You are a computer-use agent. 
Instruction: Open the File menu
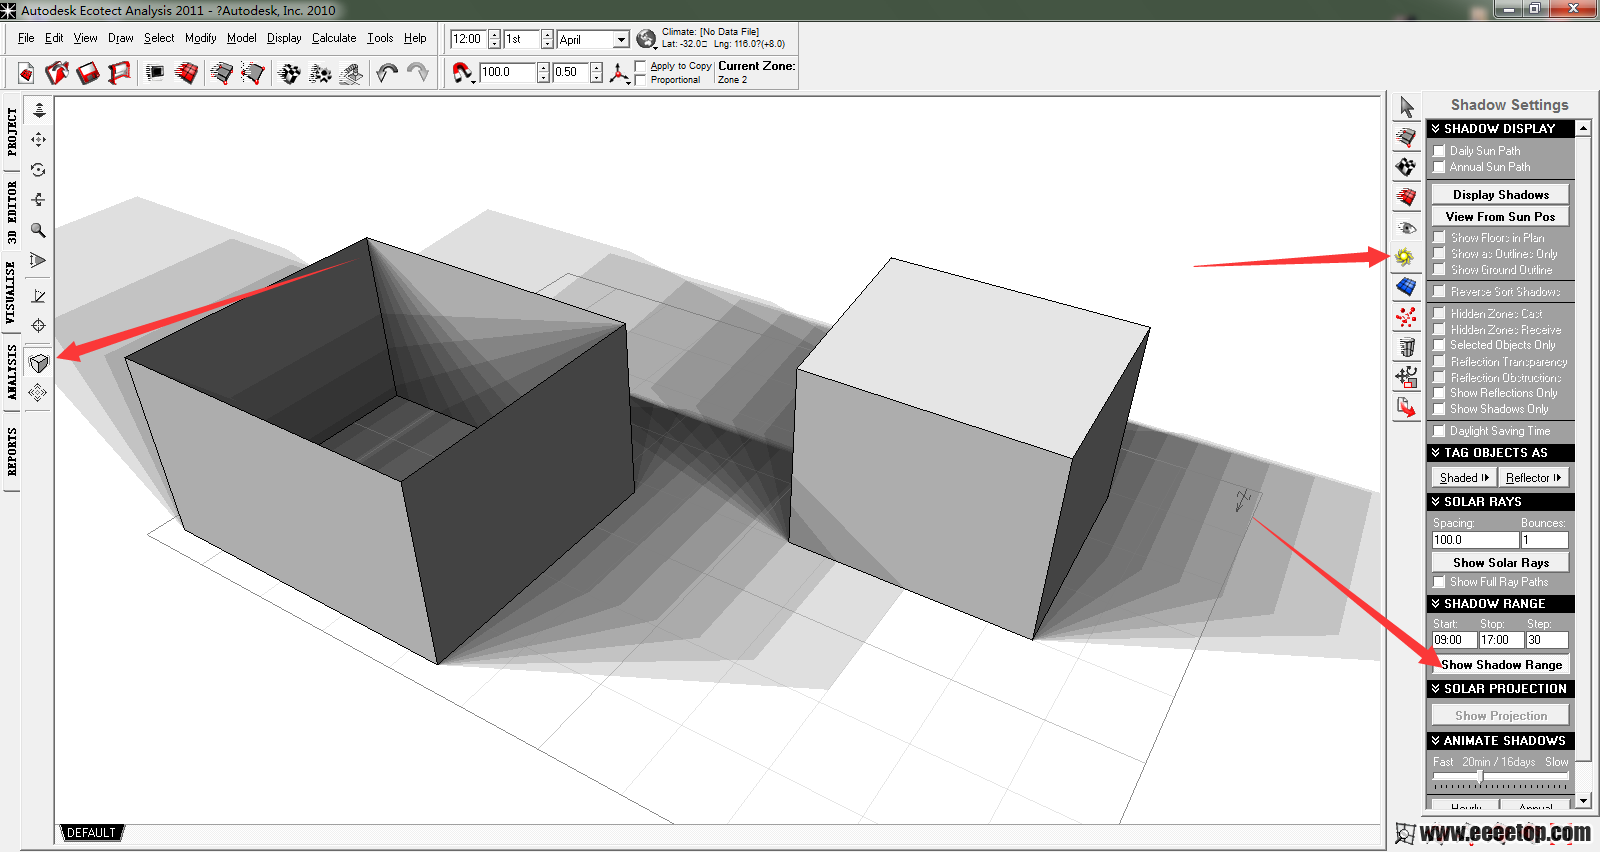(x=26, y=38)
